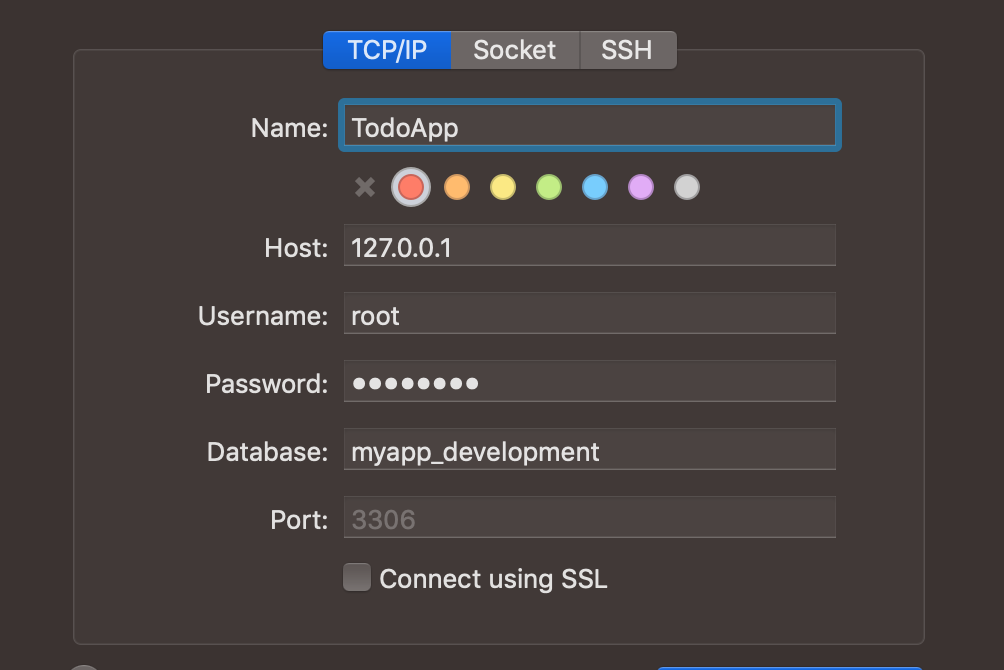Image resolution: width=1004 pixels, height=670 pixels.
Task: Enable Connect using SSL checkbox
Action: point(357,578)
